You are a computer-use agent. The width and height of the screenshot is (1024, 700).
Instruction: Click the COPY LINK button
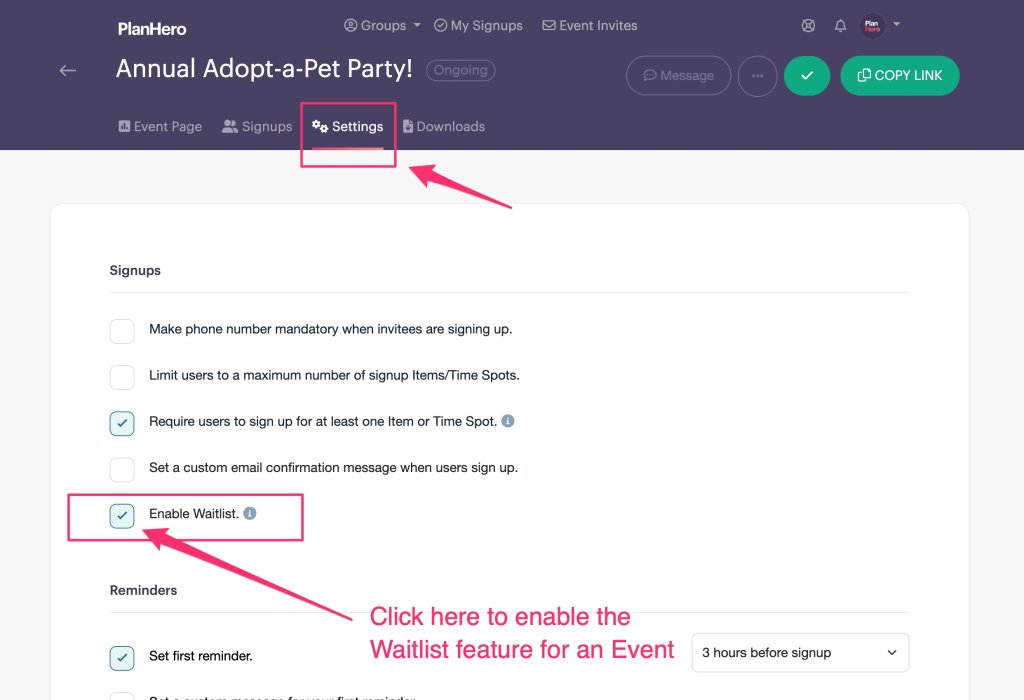[899, 75]
